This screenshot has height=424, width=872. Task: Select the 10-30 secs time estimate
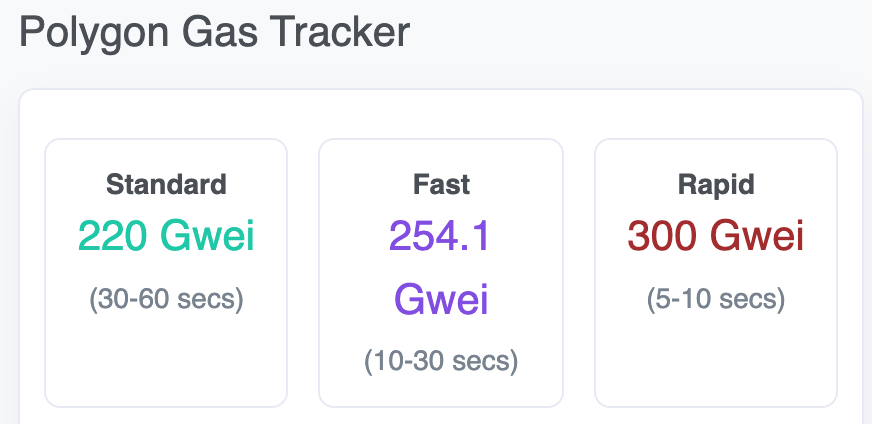(x=441, y=361)
